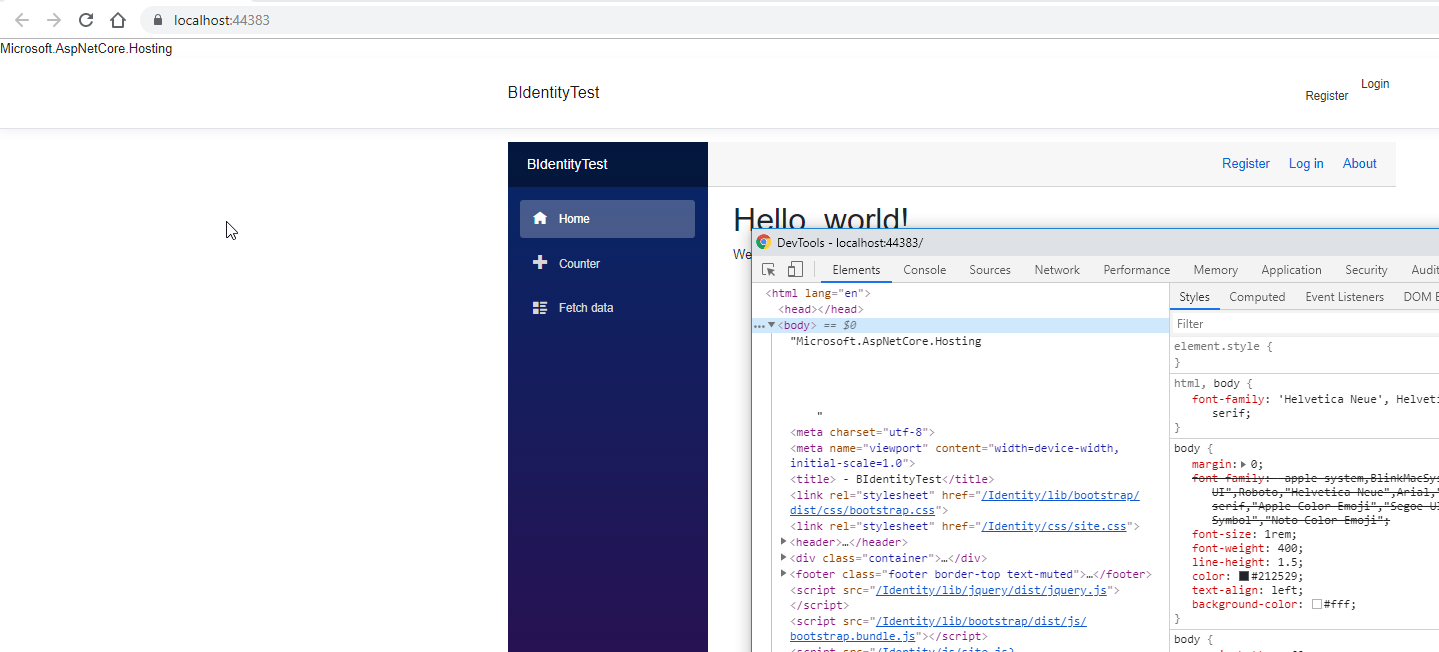Select the title element row

[x=891, y=479]
